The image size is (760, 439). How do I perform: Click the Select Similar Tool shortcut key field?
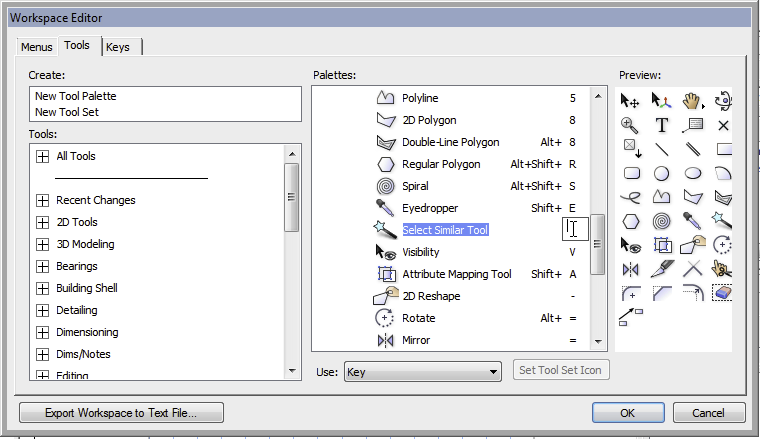(574, 230)
